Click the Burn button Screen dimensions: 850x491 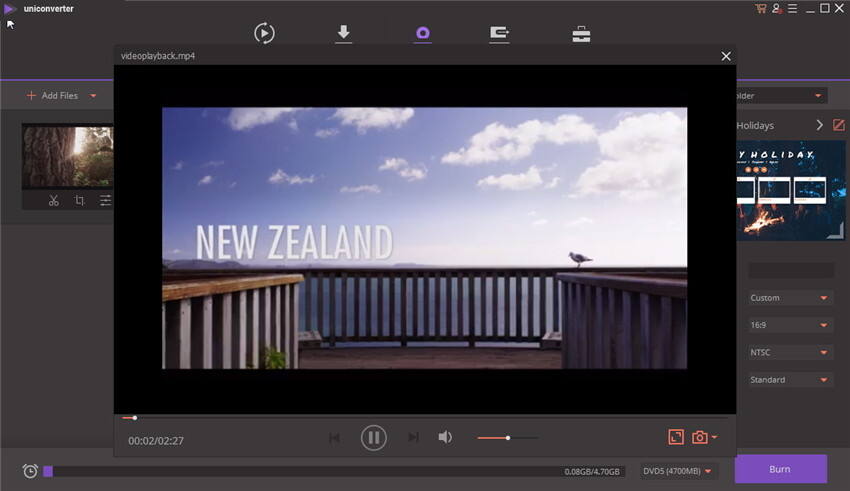(780, 469)
